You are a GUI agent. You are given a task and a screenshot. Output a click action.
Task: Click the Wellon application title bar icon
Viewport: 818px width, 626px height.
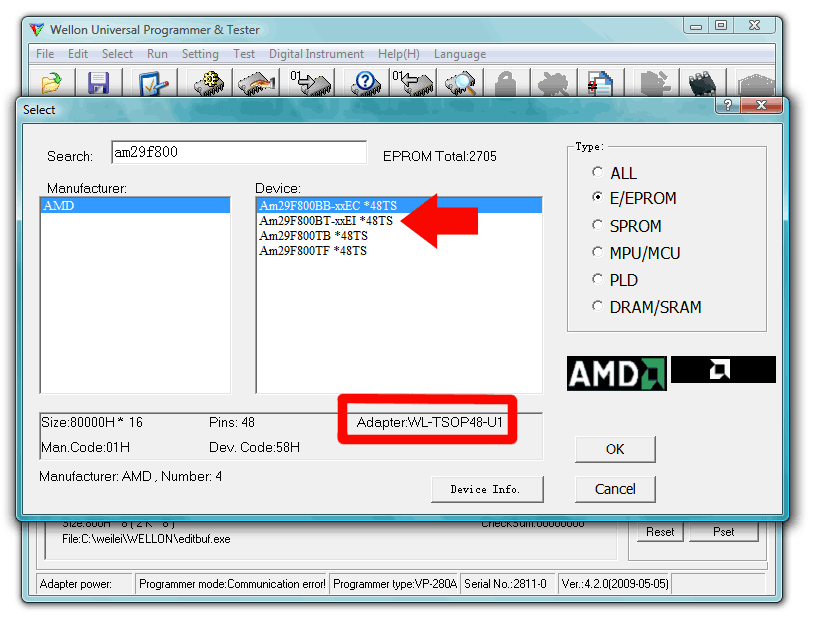pos(37,29)
